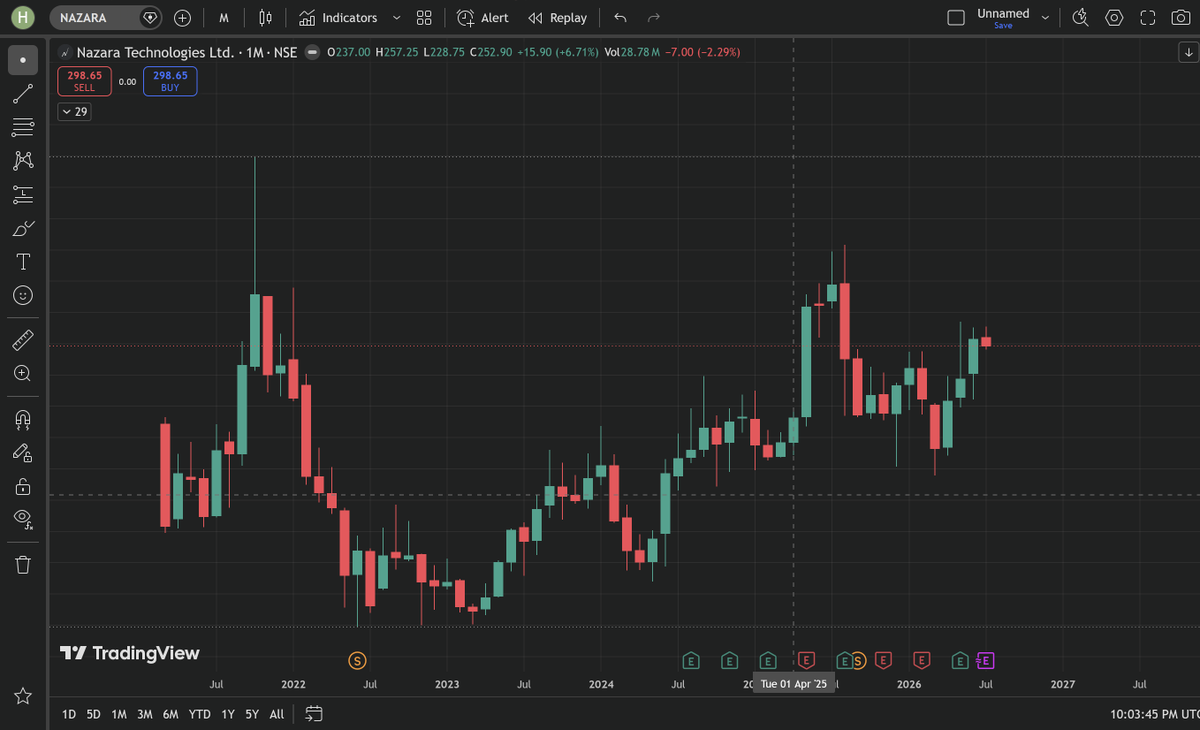Open the M time interval selector
1200x730 pixels.
(x=224, y=18)
